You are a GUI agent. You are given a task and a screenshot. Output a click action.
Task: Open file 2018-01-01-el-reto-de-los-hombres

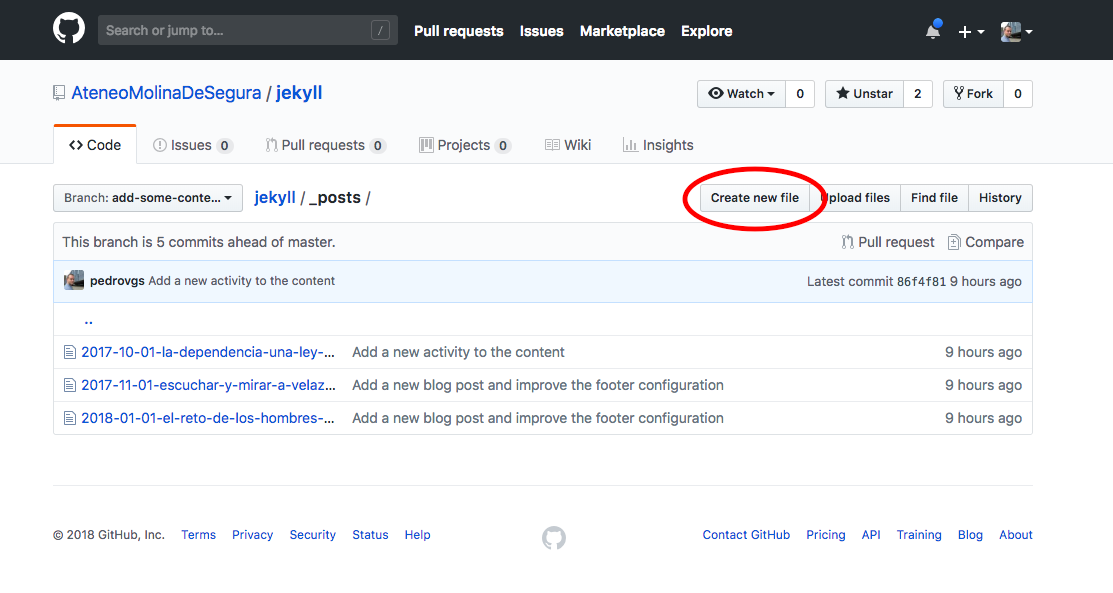point(208,418)
